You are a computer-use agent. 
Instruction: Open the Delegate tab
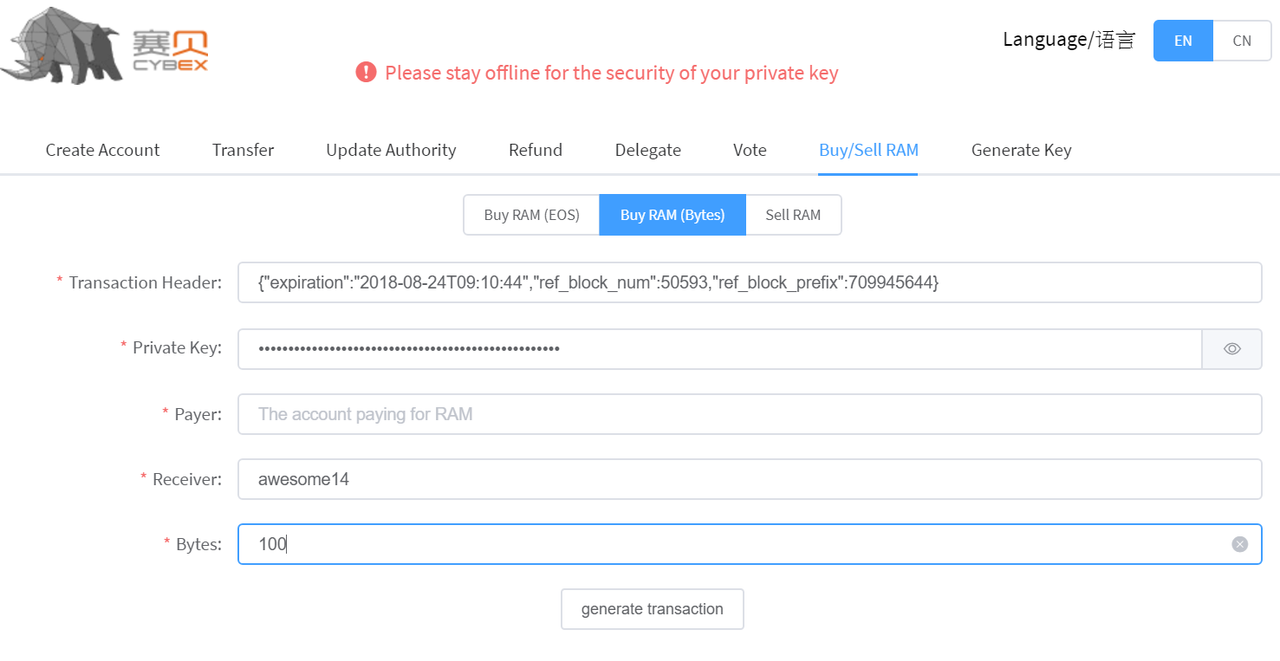(x=648, y=150)
